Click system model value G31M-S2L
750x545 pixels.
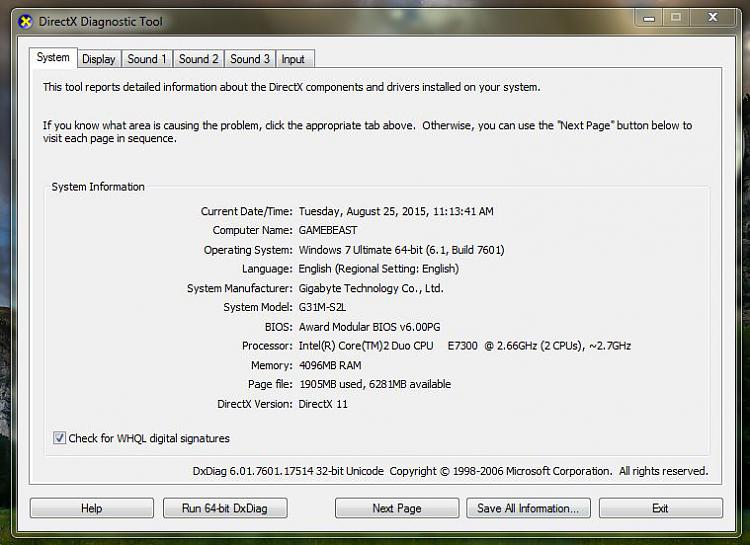322,307
